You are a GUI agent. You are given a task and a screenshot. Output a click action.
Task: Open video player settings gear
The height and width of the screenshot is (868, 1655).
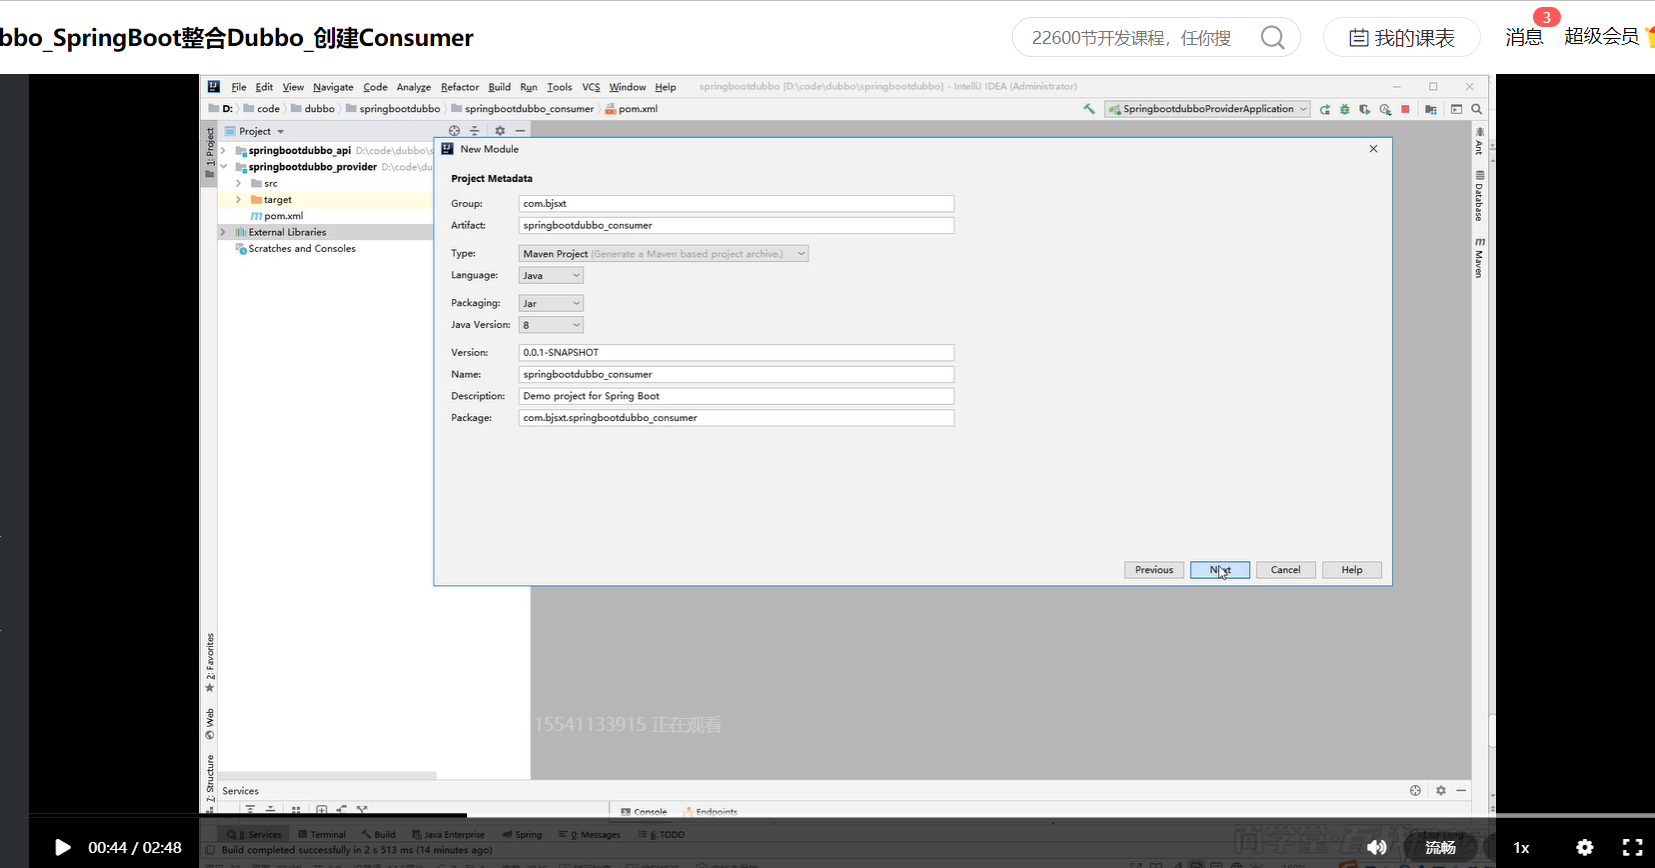point(1585,847)
